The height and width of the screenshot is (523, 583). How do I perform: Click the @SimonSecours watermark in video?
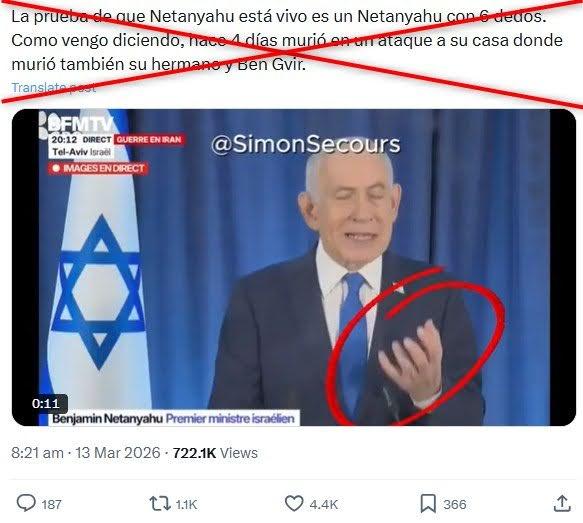(306, 144)
